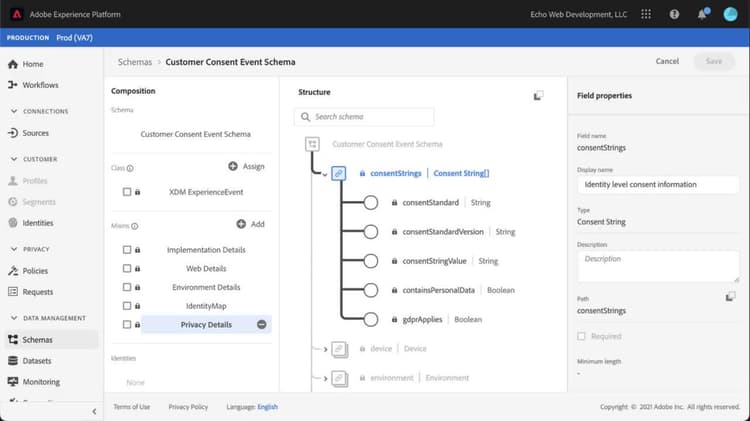Collapse the consentStrings node
Image resolution: width=750 pixels, height=421 pixels.
tap(325, 175)
